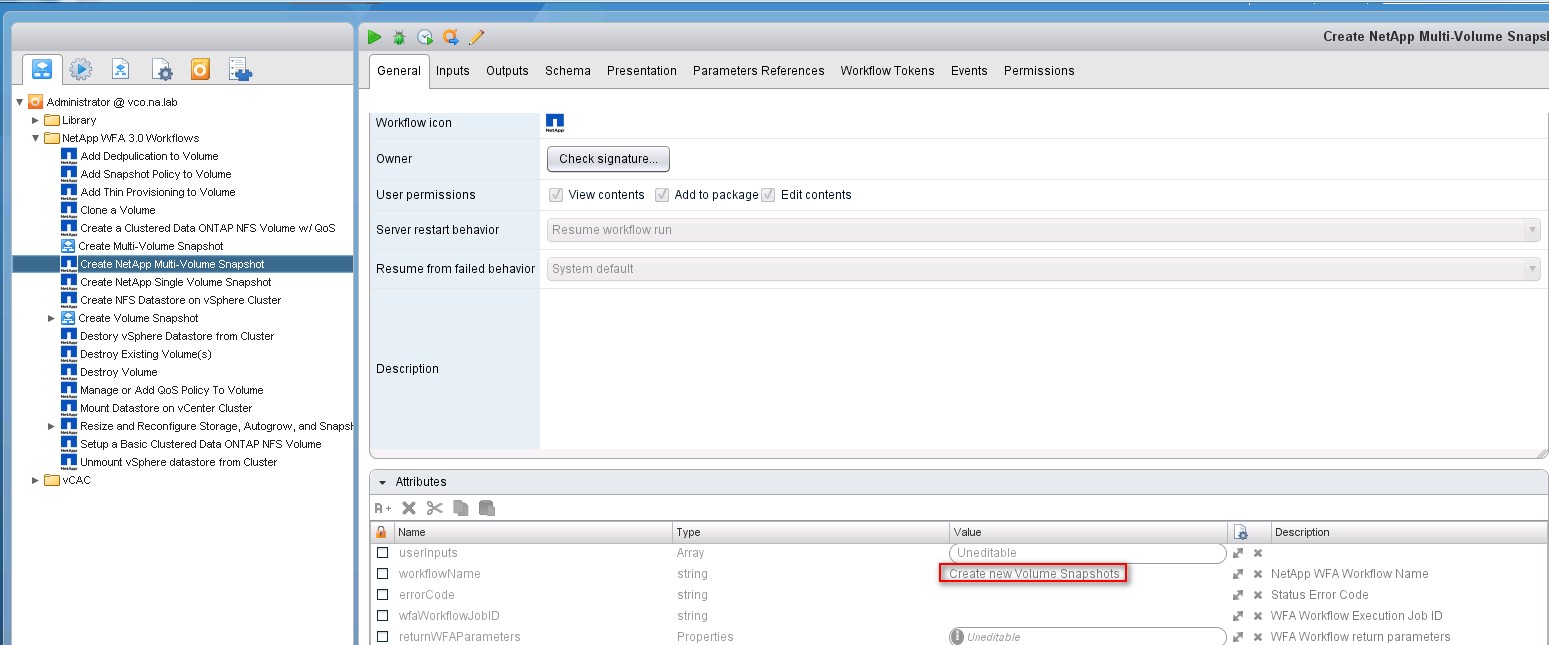This screenshot has height=645, width=1549.
Task: Toggle the Edit contents checkbox
Action: coord(768,195)
